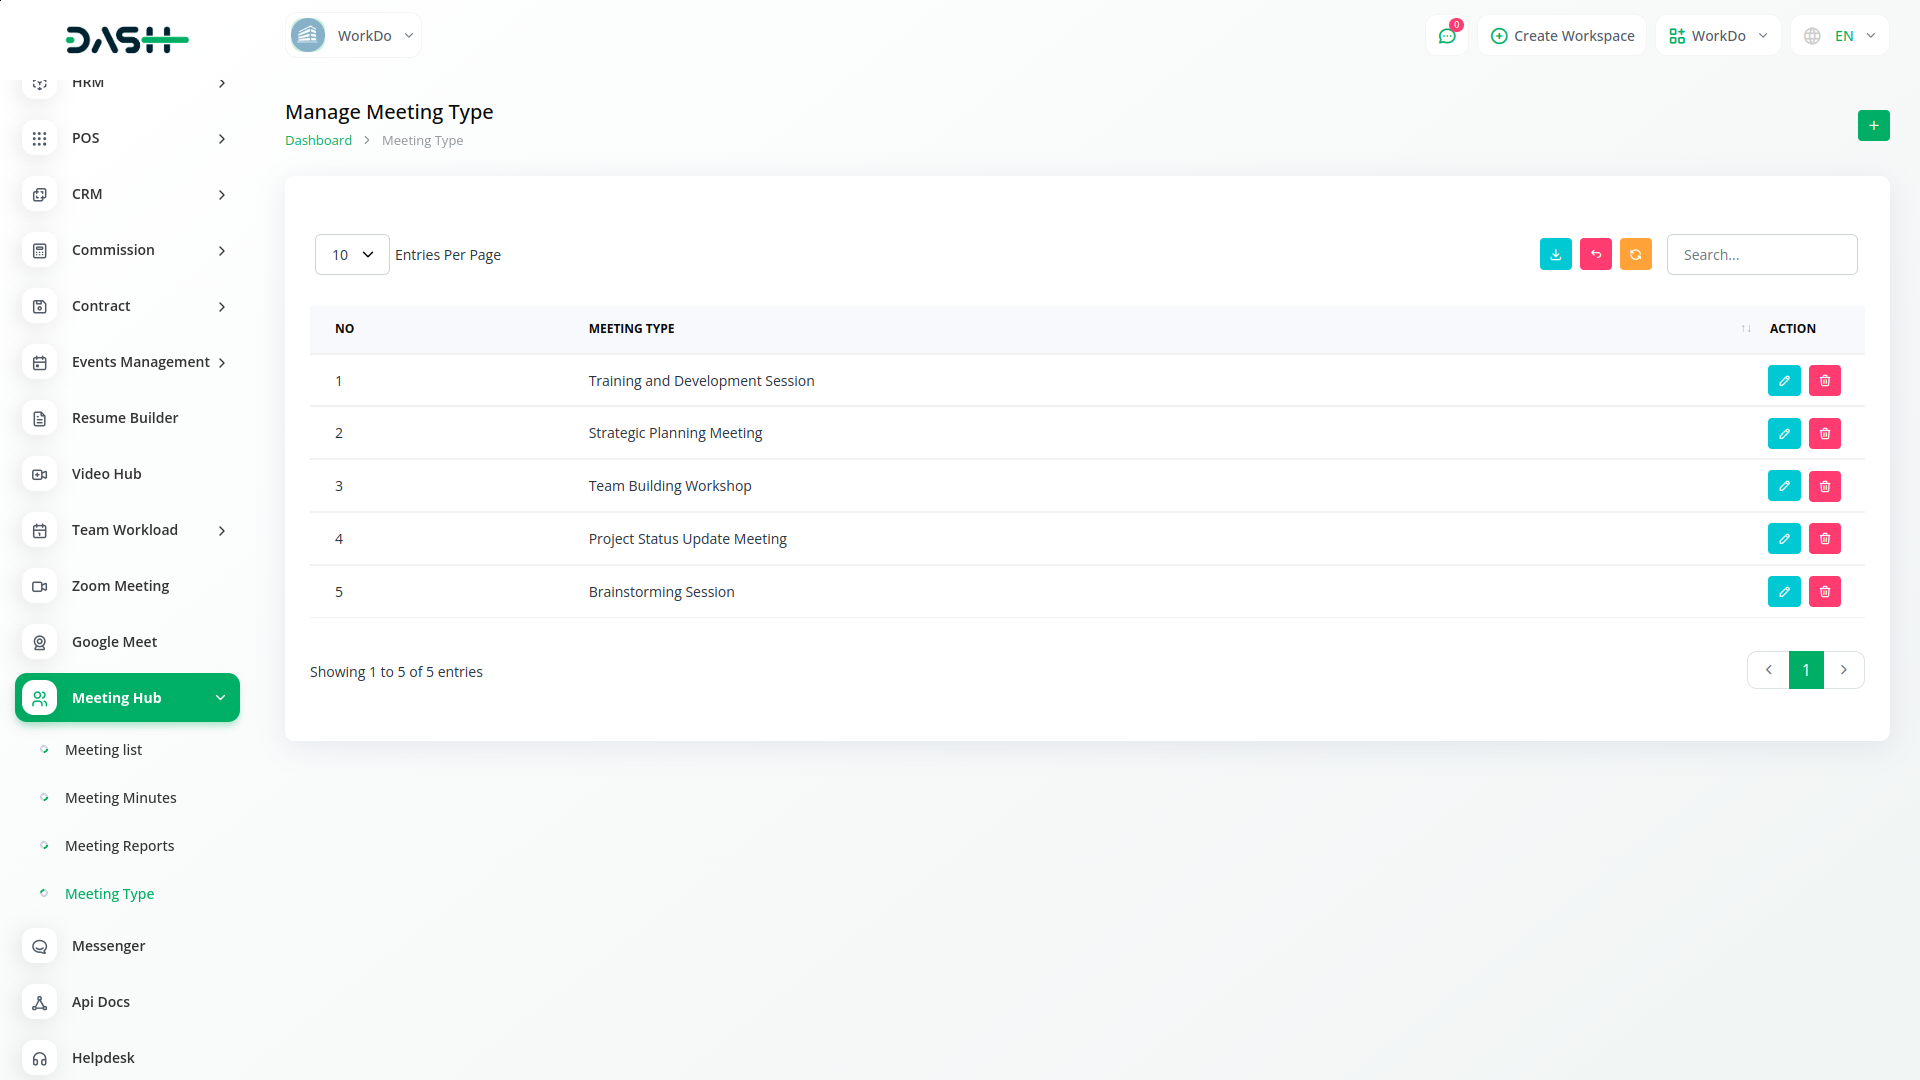Click the orange refresh icon button
This screenshot has height=1080, width=1920.
click(1635, 254)
